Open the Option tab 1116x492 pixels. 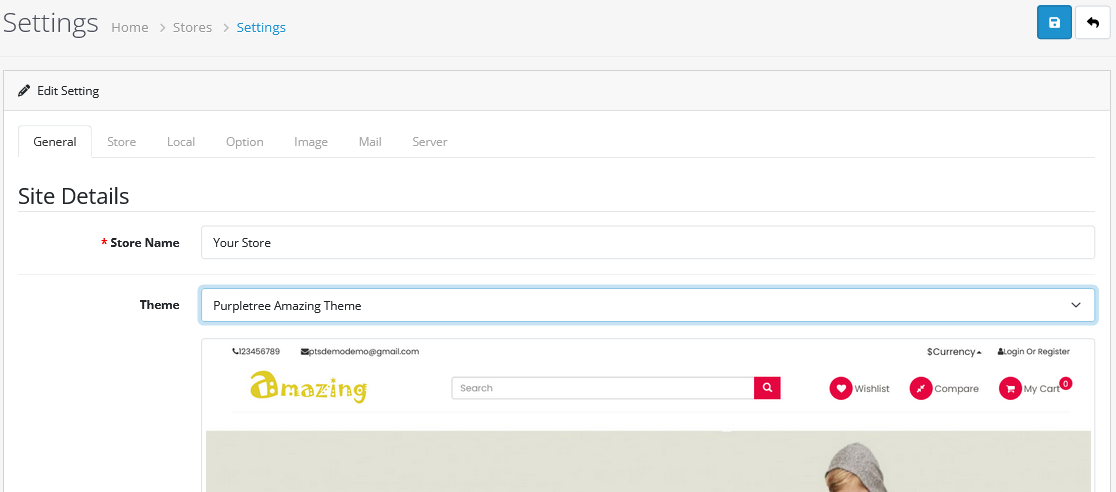pyautogui.click(x=245, y=142)
